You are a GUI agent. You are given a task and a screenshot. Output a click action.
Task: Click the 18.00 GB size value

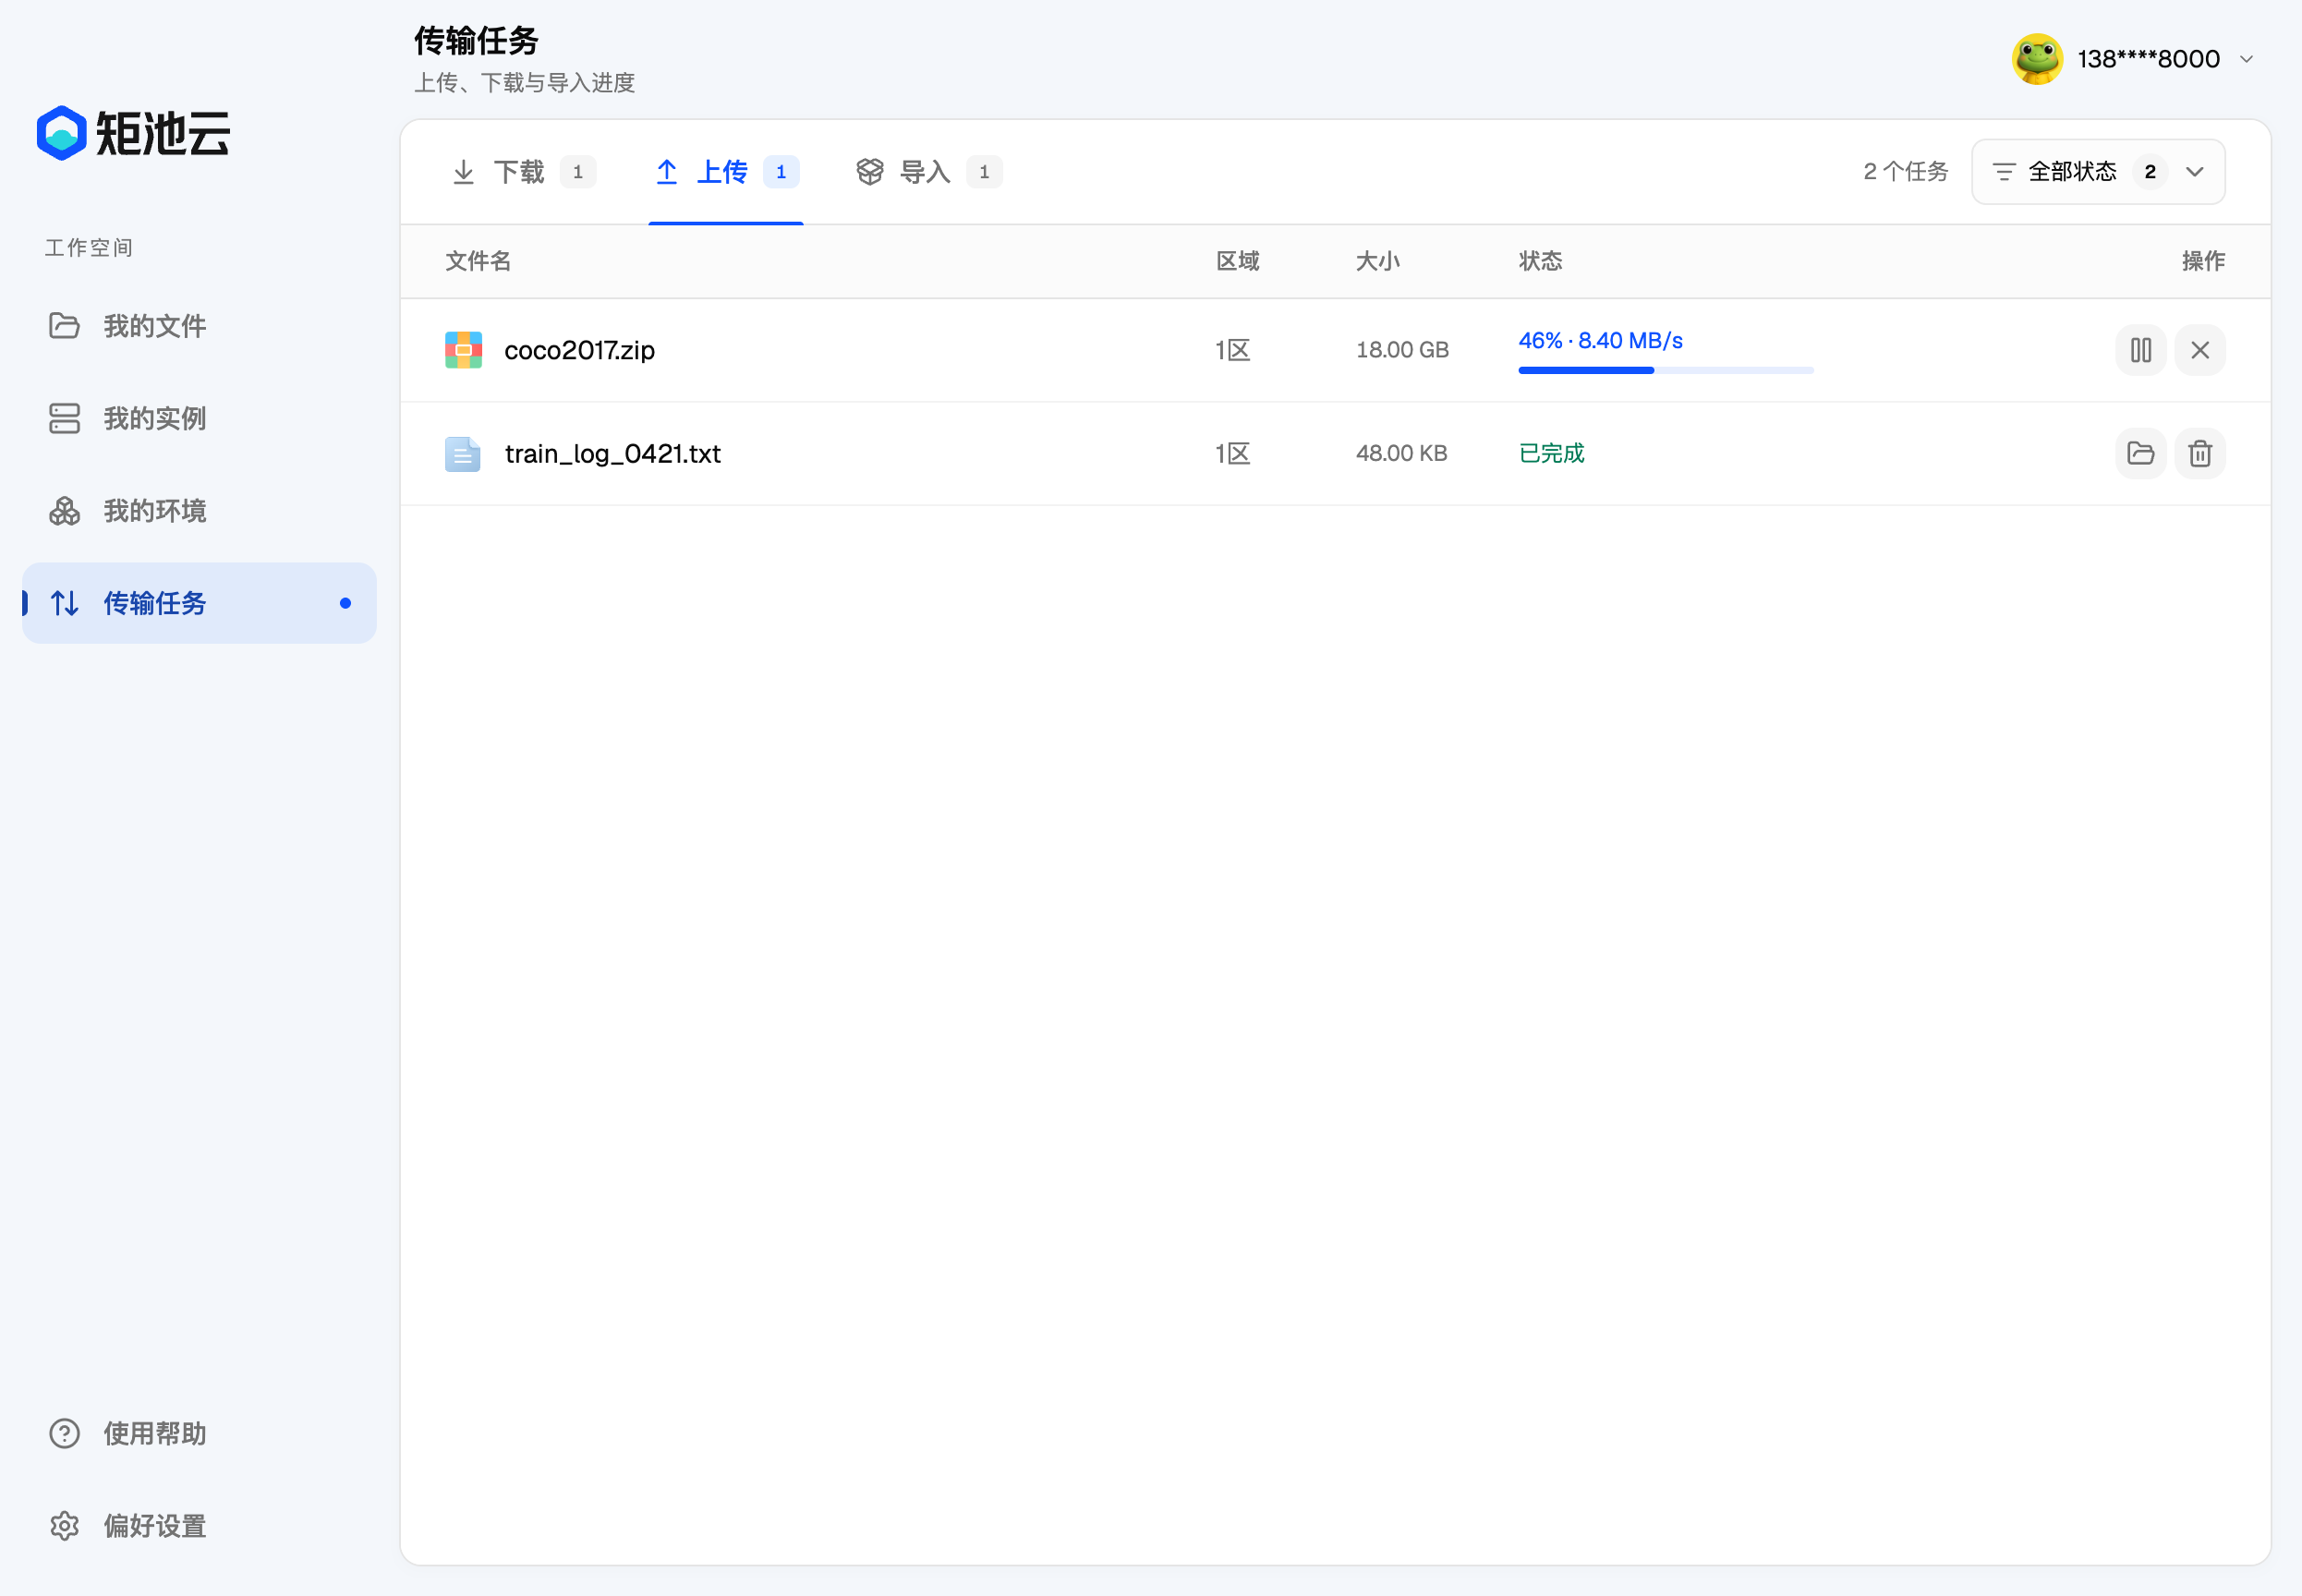[x=1402, y=350]
